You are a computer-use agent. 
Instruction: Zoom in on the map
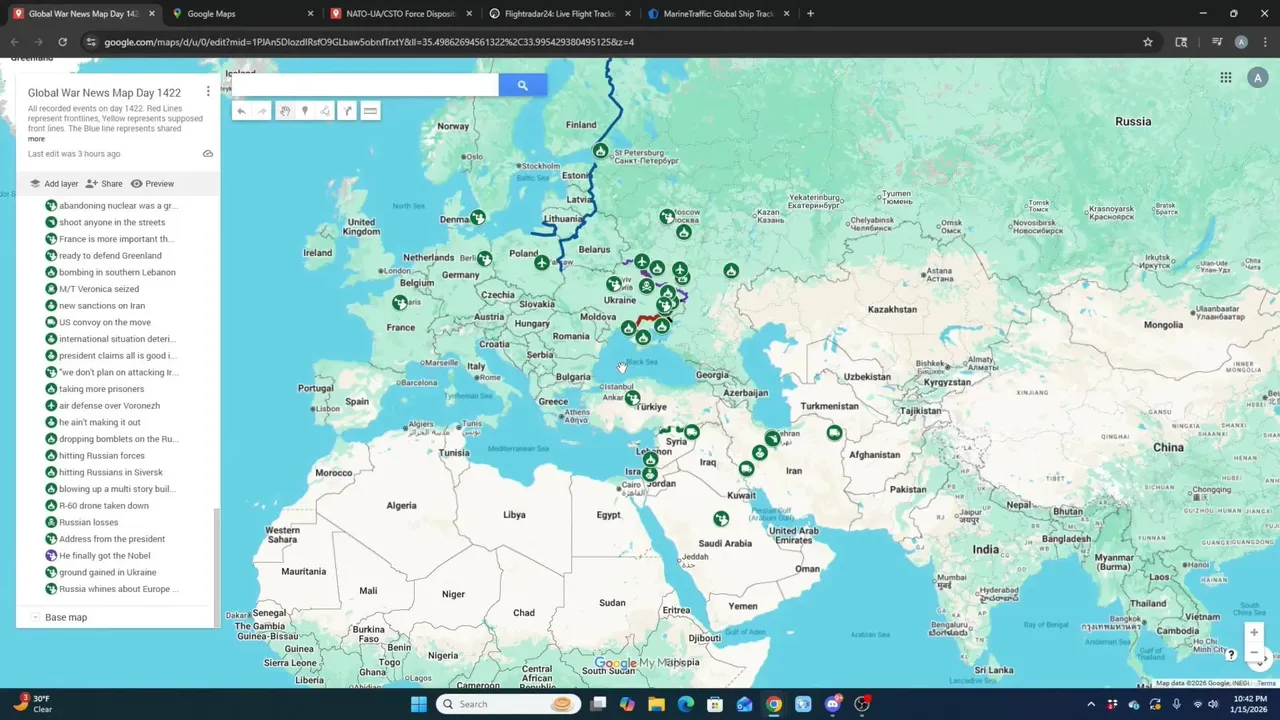click(1254, 632)
